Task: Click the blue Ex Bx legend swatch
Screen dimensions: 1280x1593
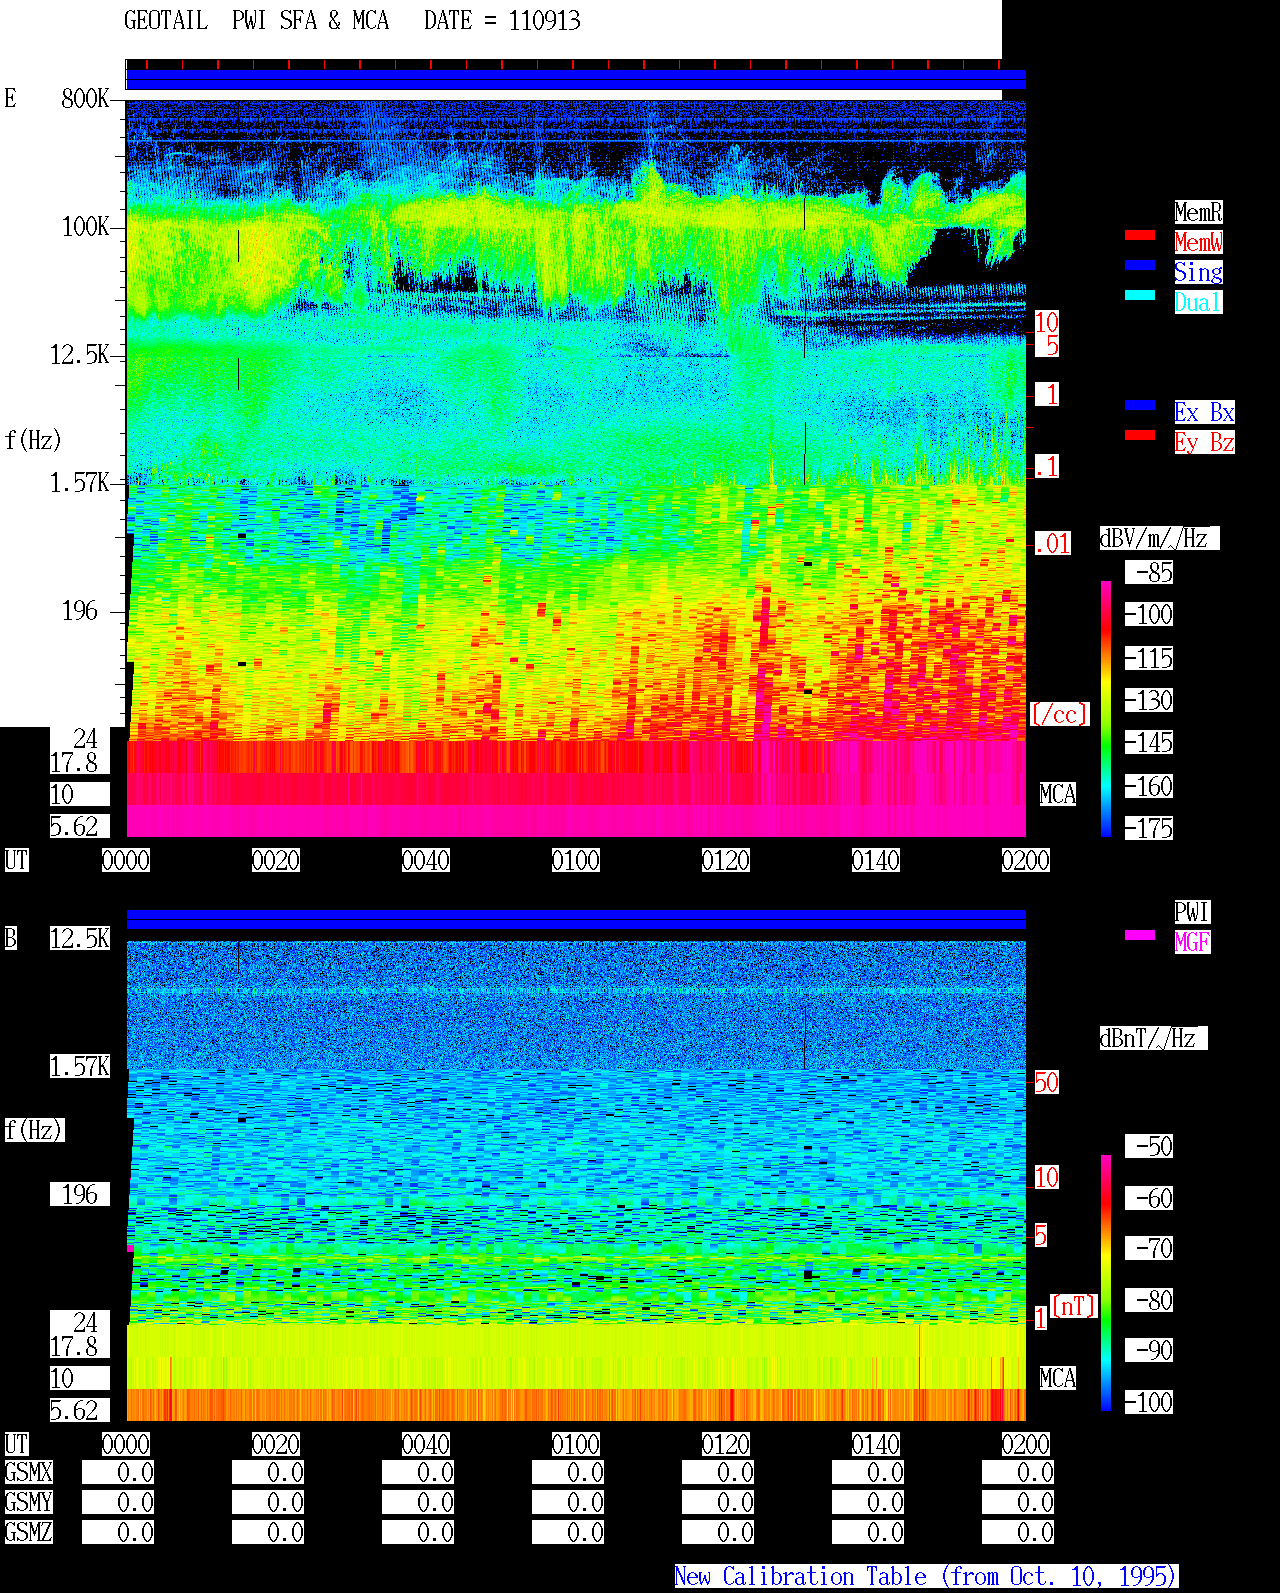Action: [1140, 405]
